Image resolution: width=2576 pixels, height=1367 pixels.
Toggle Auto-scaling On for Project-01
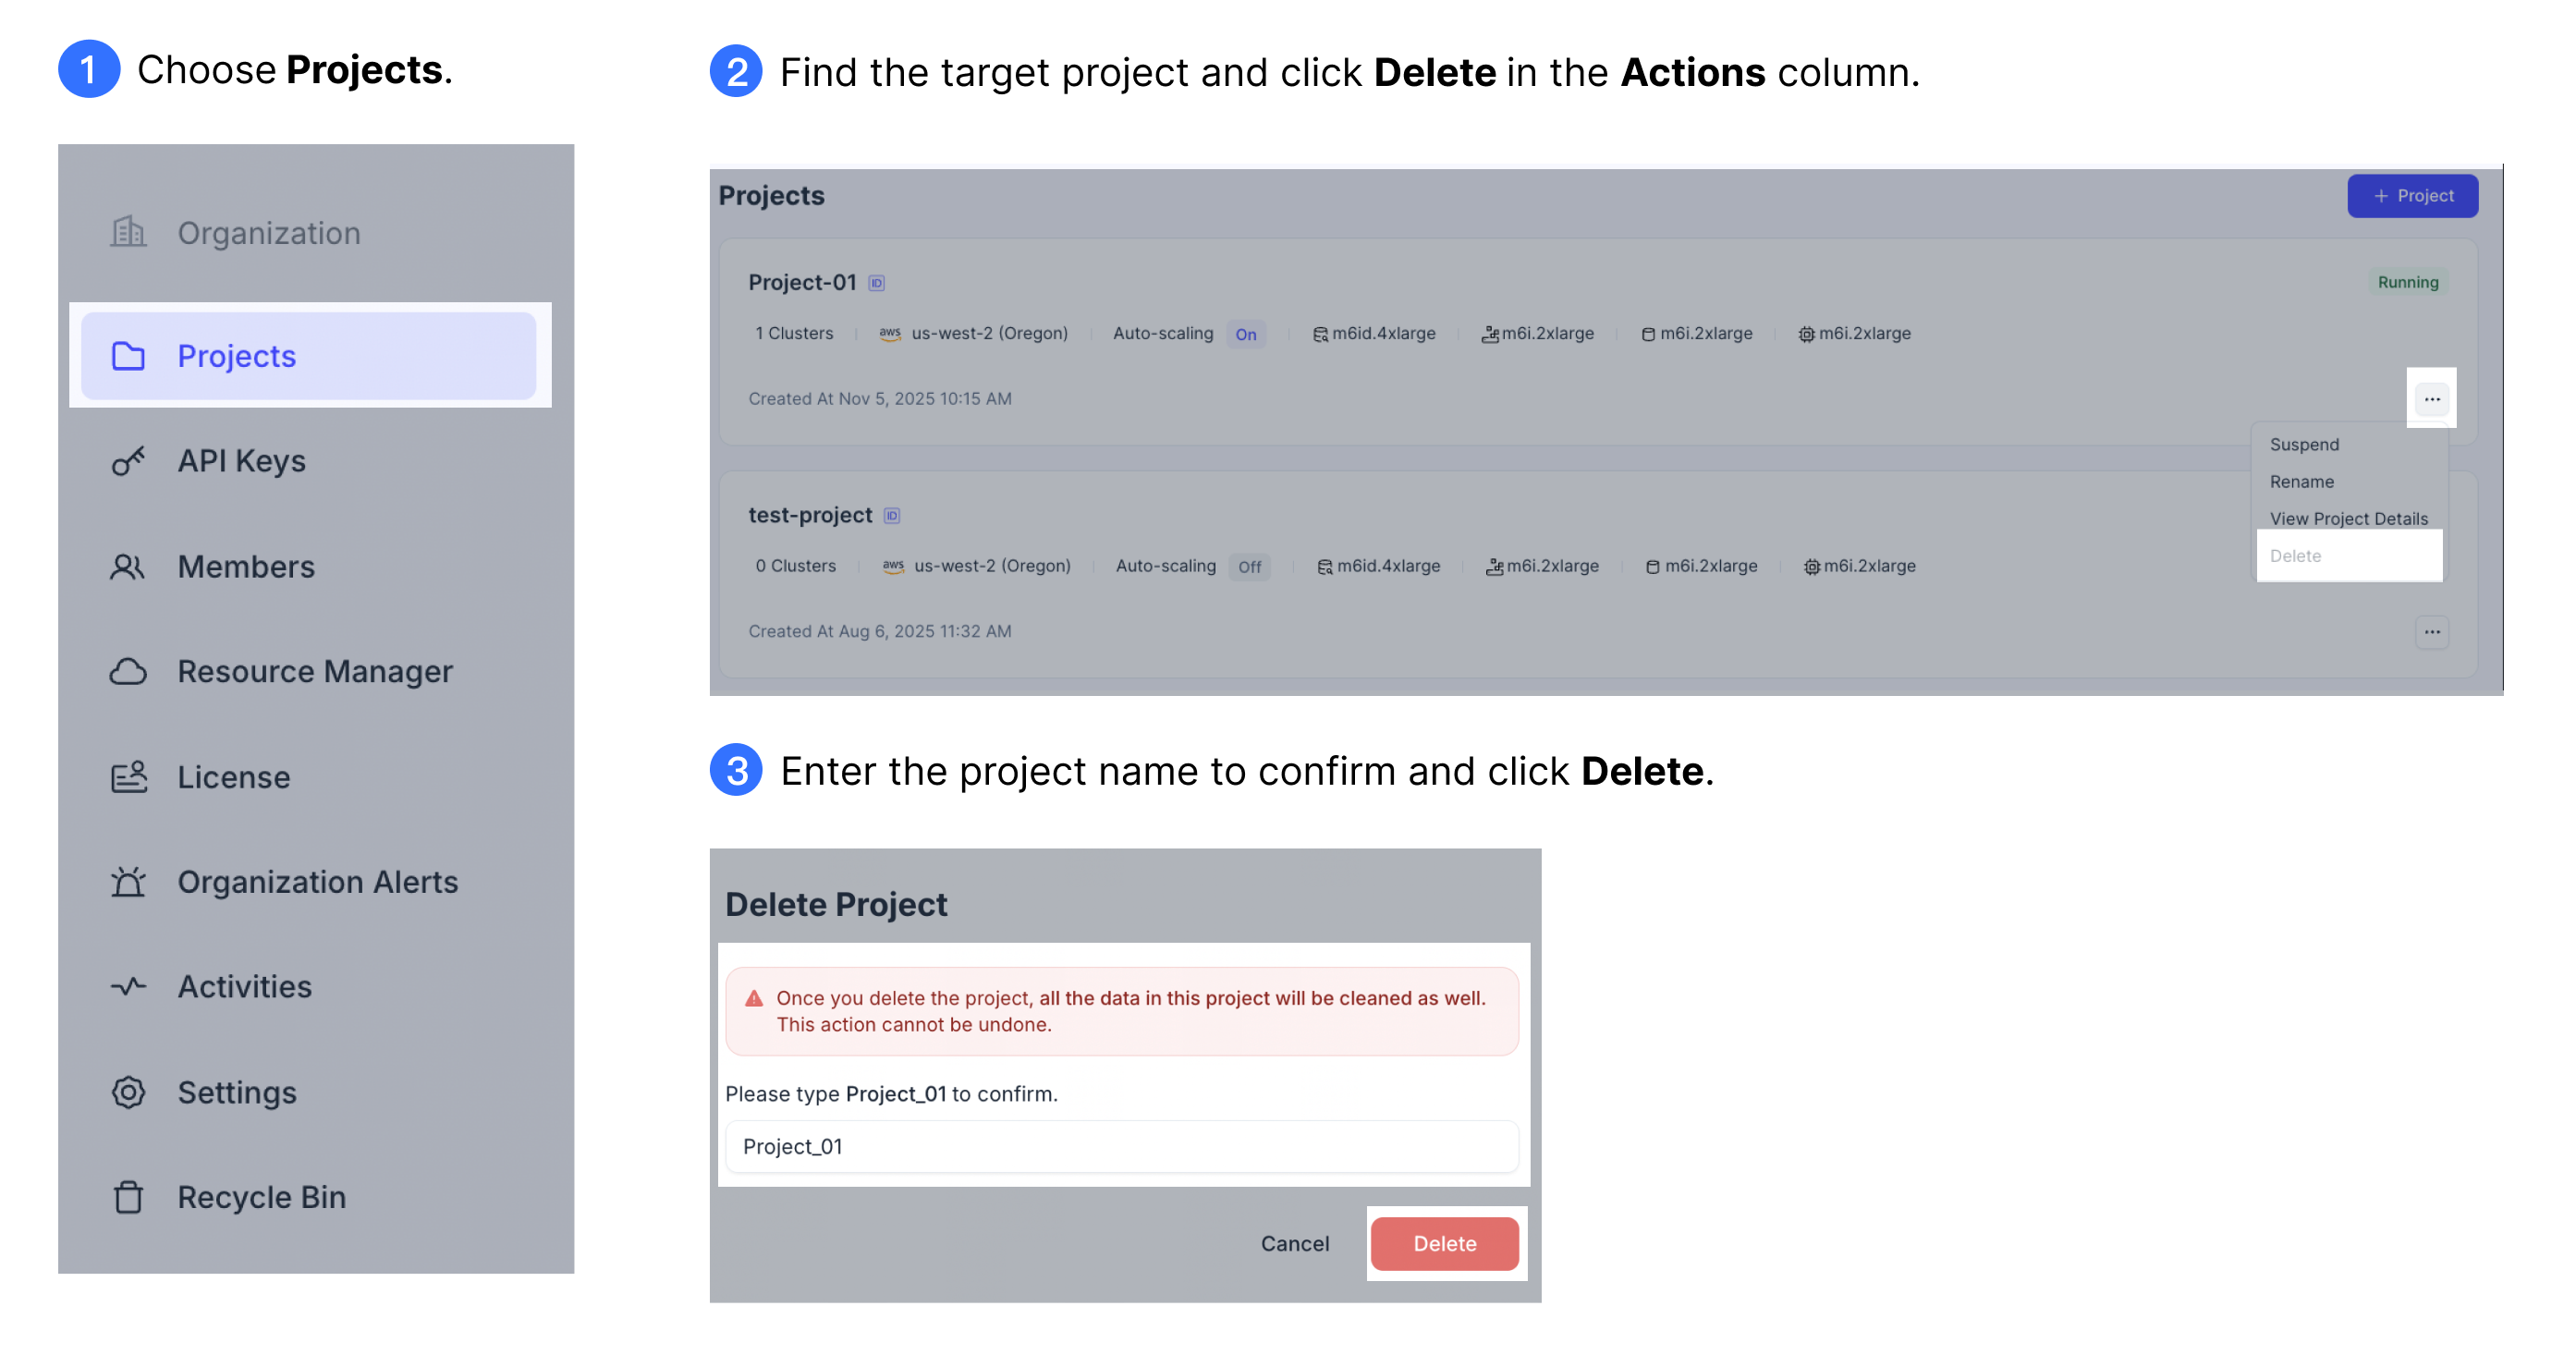1246,334
